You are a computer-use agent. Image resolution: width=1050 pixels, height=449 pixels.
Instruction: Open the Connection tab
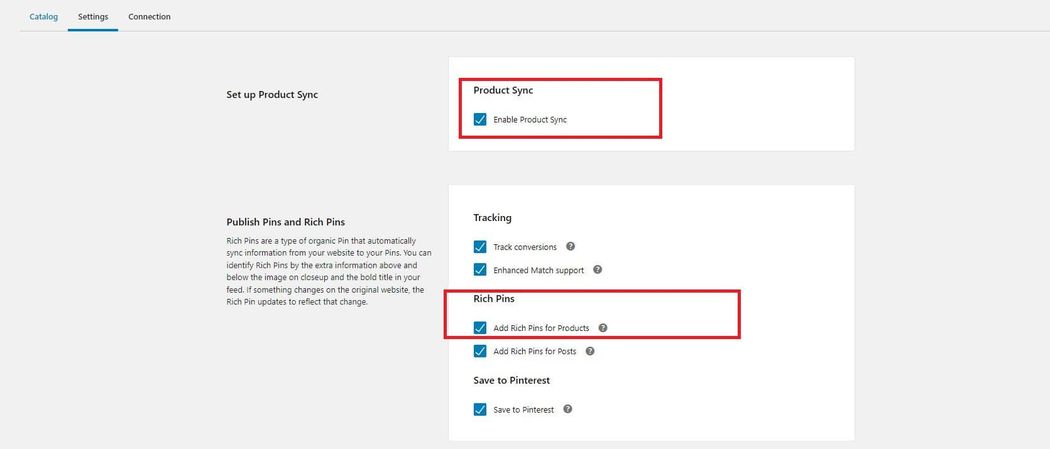point(149,17)
